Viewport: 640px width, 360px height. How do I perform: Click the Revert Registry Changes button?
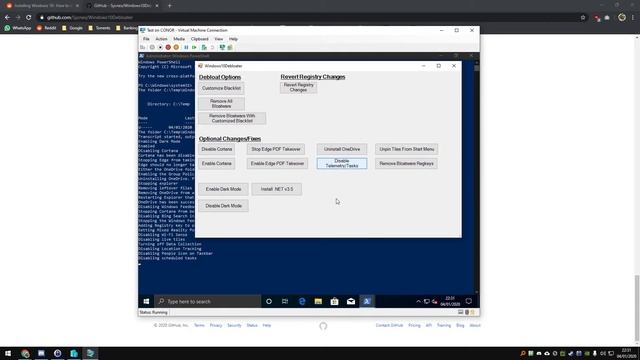tap(298, 87)
